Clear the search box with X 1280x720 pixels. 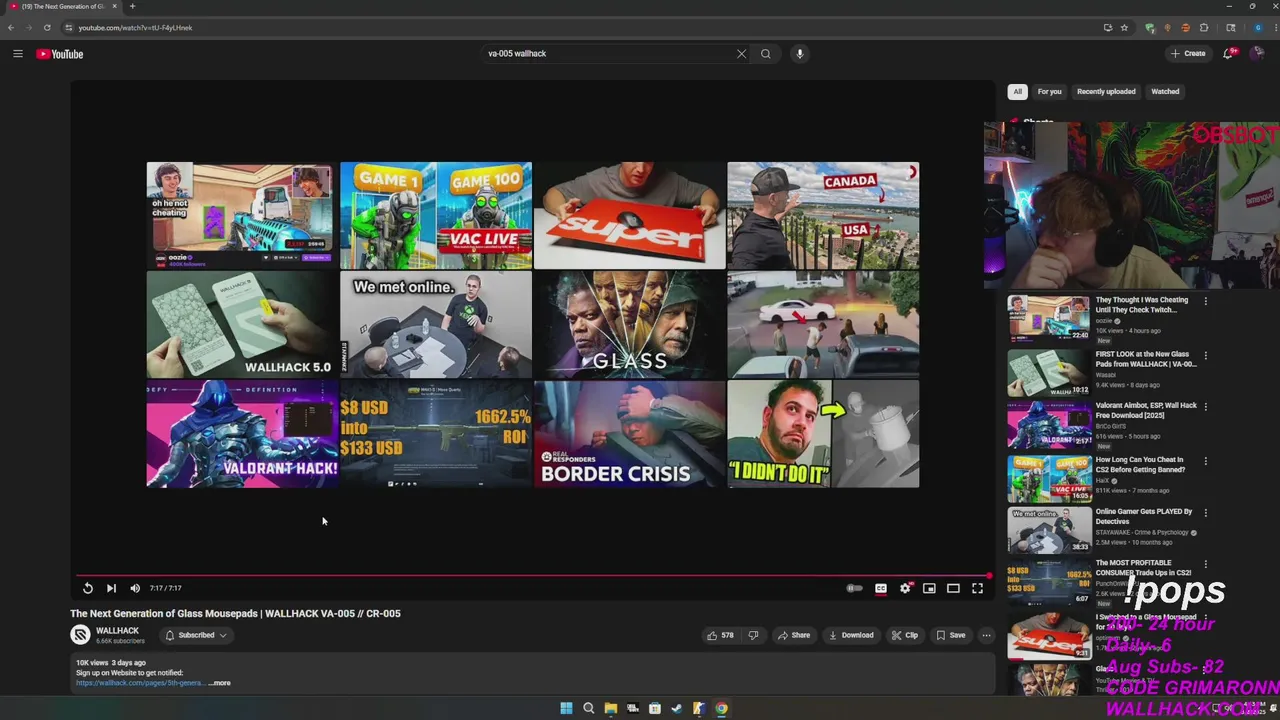coord(741,54)
